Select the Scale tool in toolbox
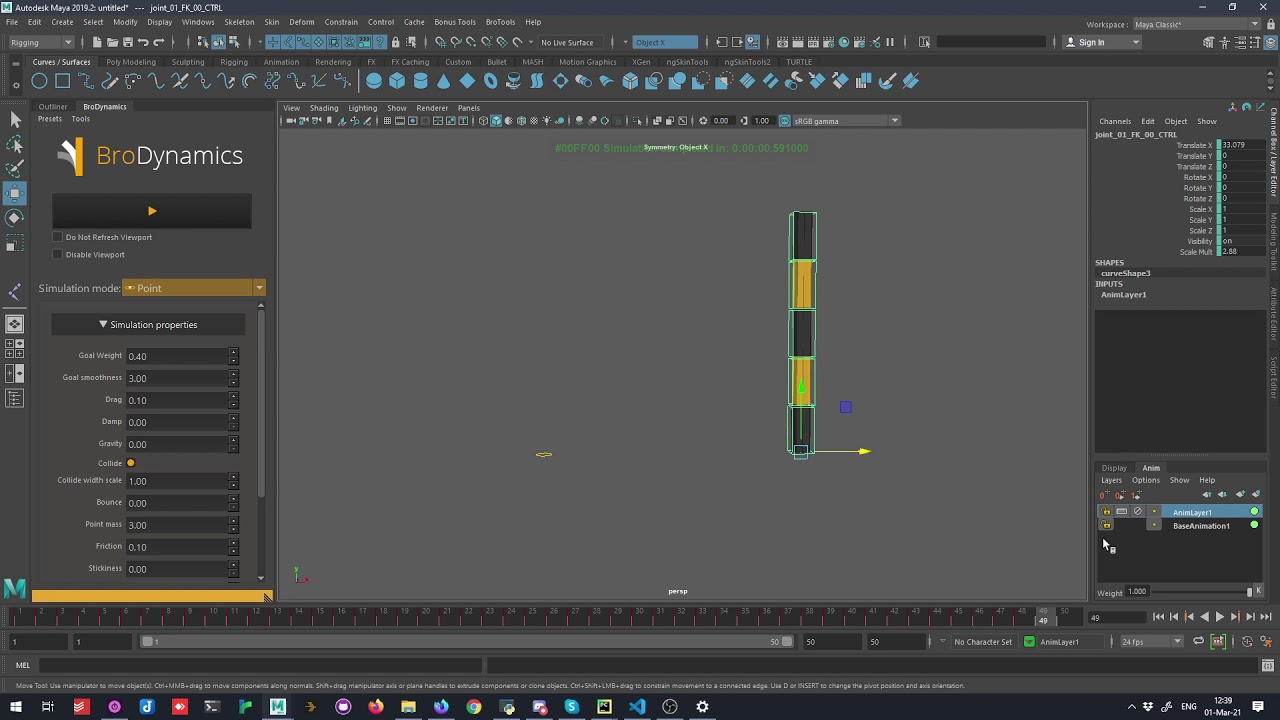Screen dimensions: 1280x720 (x=15, y=244)
